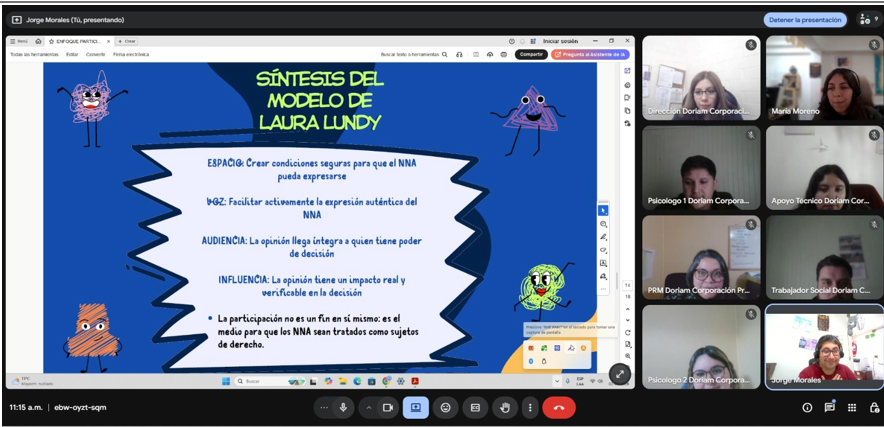Expand hidden tray icons chevron
This screenshot has height=427, width=884.
click(x=558, y=381)
